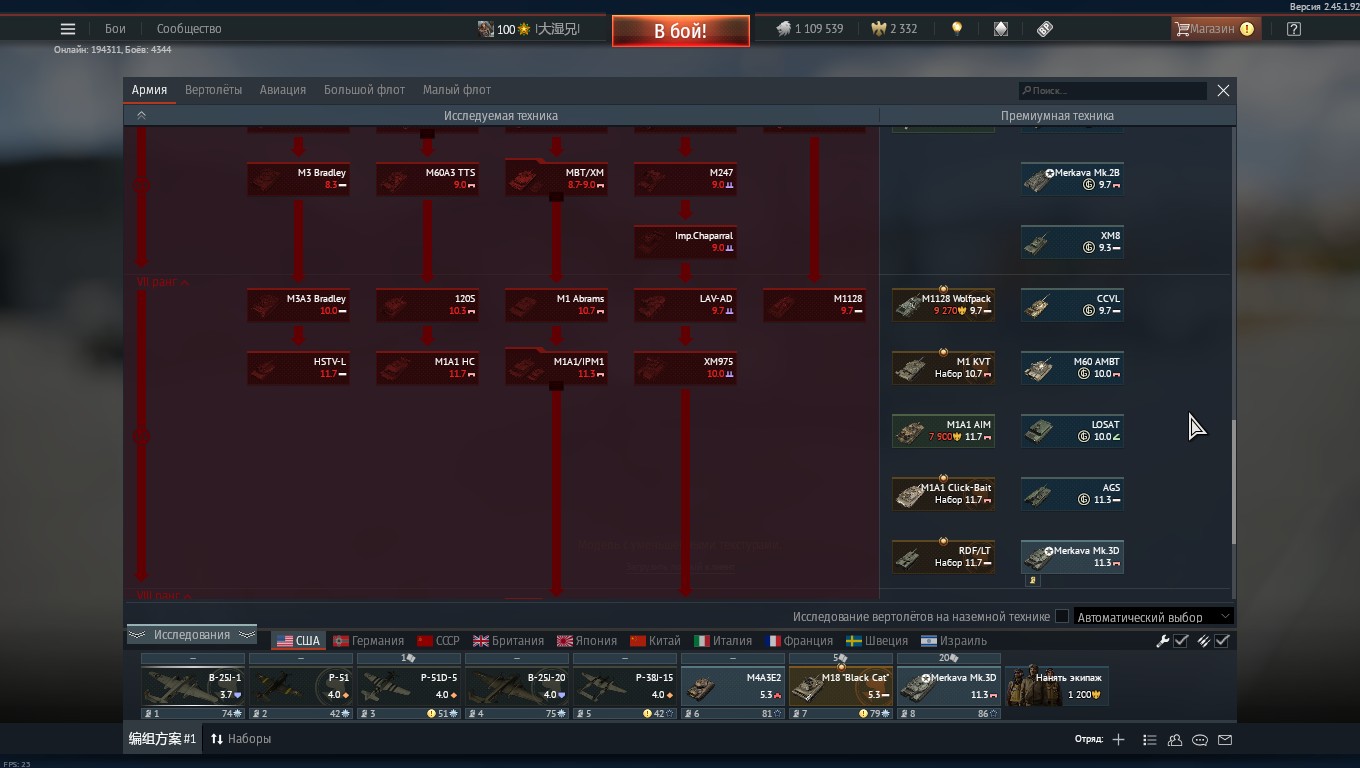This screenshot has width=1360, height=768.
Task: Select the Британия nation tab
Action: (x=509, y=641)
